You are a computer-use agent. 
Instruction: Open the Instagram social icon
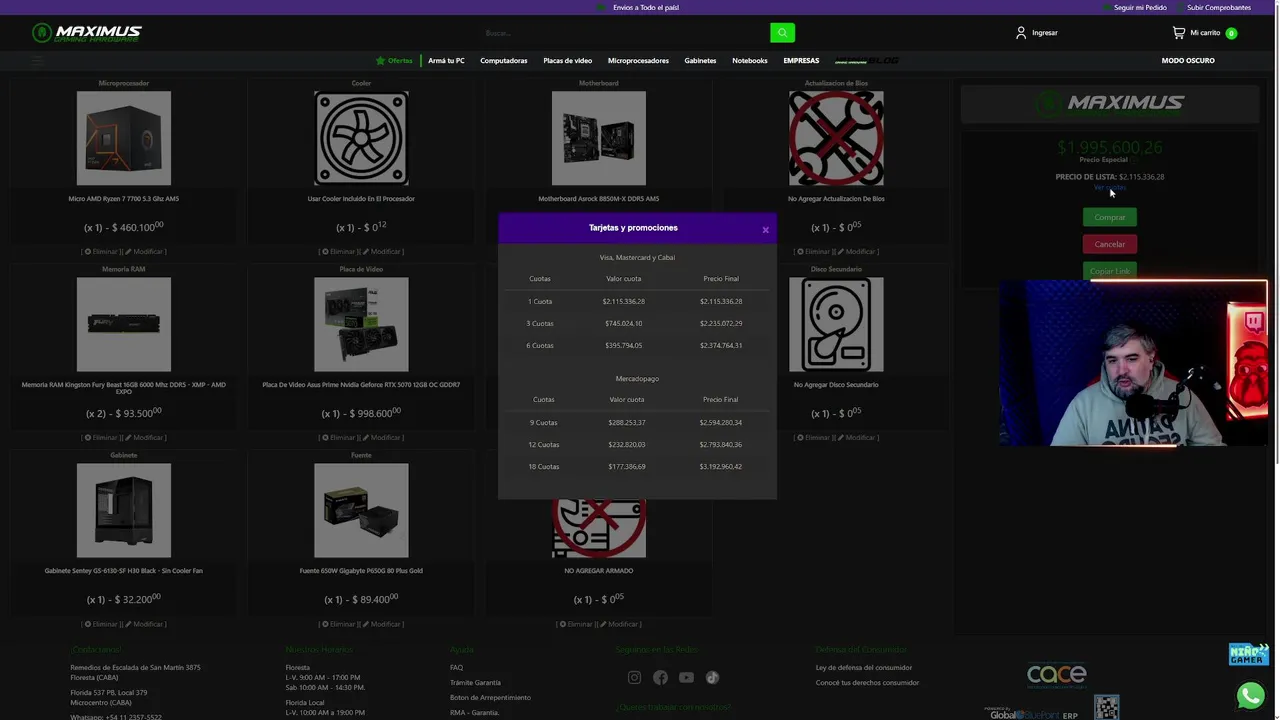(634, 677)
